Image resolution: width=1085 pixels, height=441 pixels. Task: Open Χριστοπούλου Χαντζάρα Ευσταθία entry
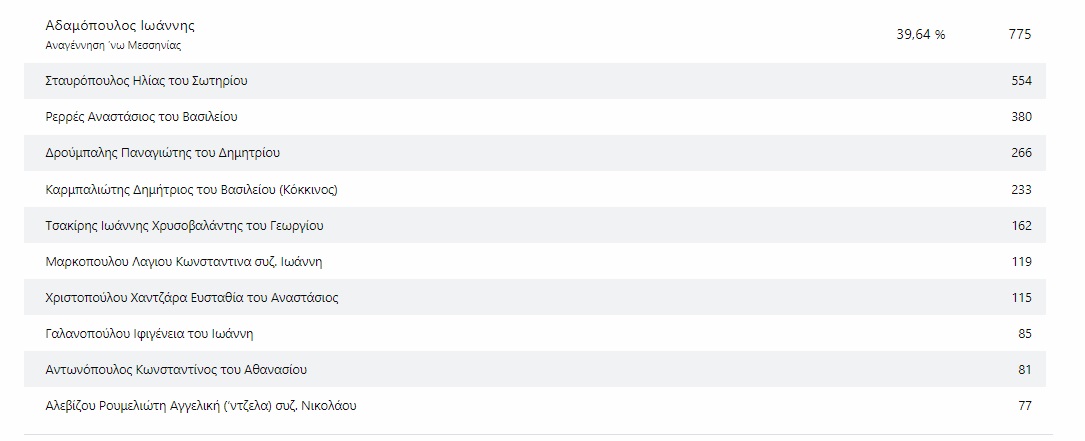click(192, 297)
